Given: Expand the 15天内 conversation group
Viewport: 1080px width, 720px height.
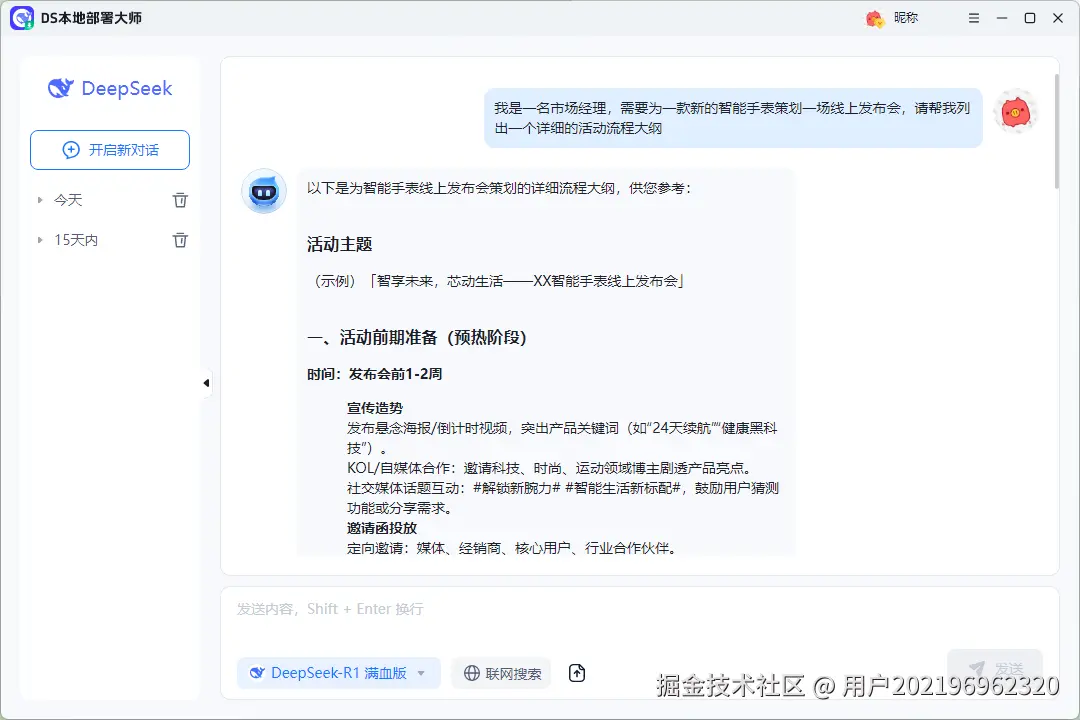Looking at the screenshot, I should click(38, 240).
